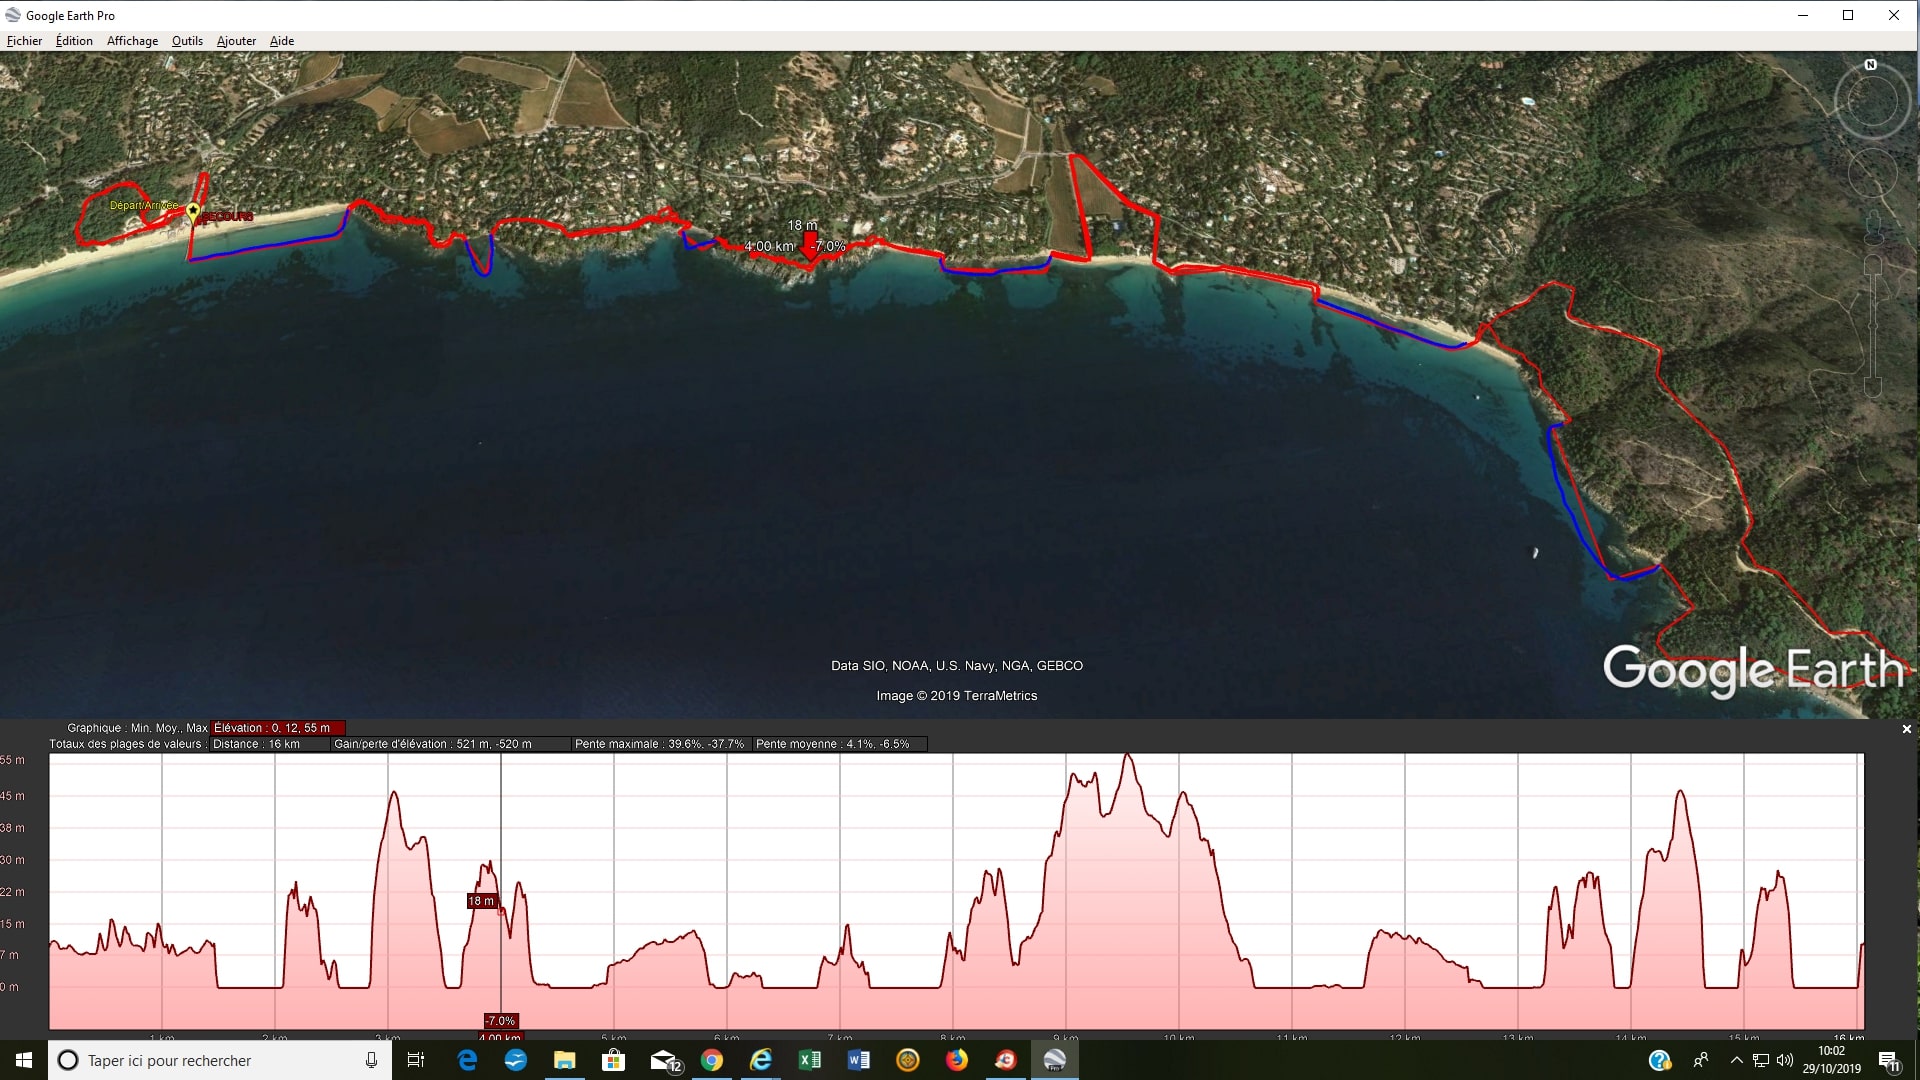This screenshot has height=1080, width=1920.
Task: Click the network tray icon
Action: point(1761,1060)
